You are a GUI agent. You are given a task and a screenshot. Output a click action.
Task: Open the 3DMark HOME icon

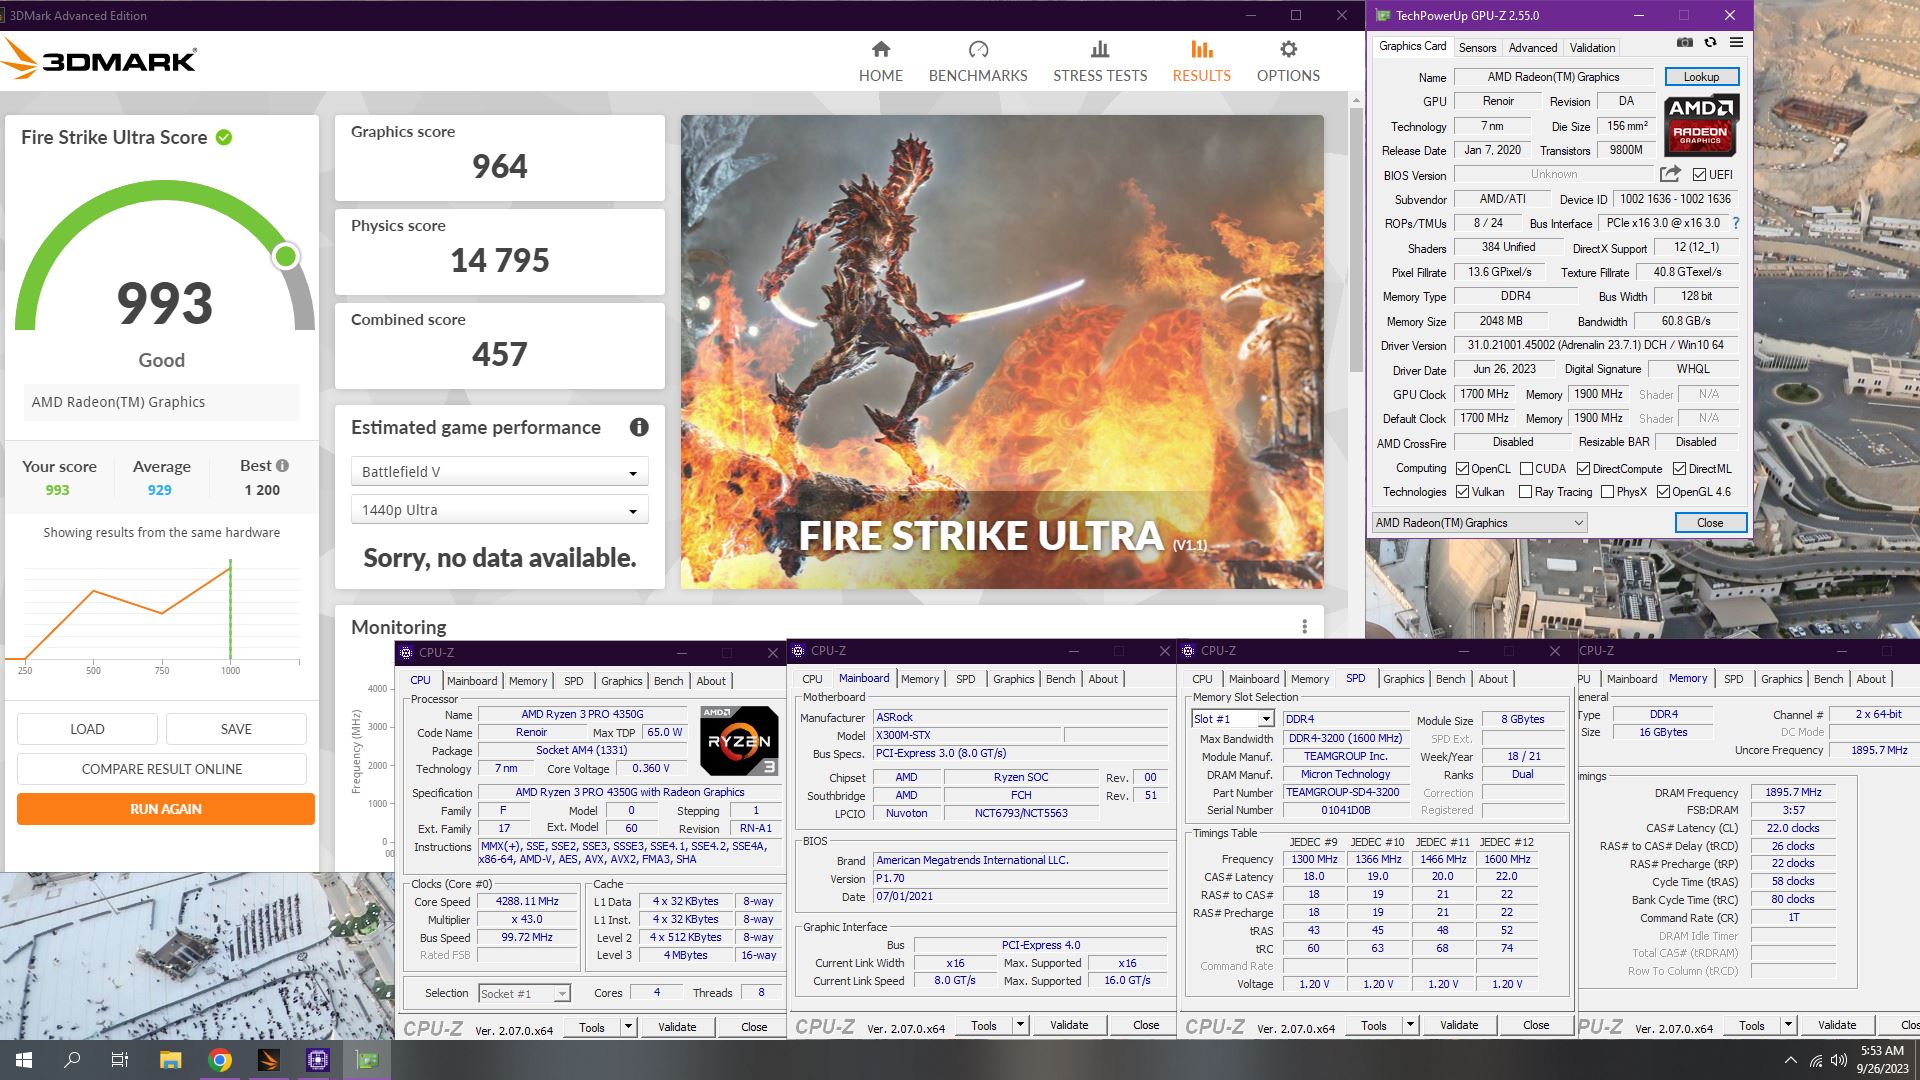[x=880, y=49]
